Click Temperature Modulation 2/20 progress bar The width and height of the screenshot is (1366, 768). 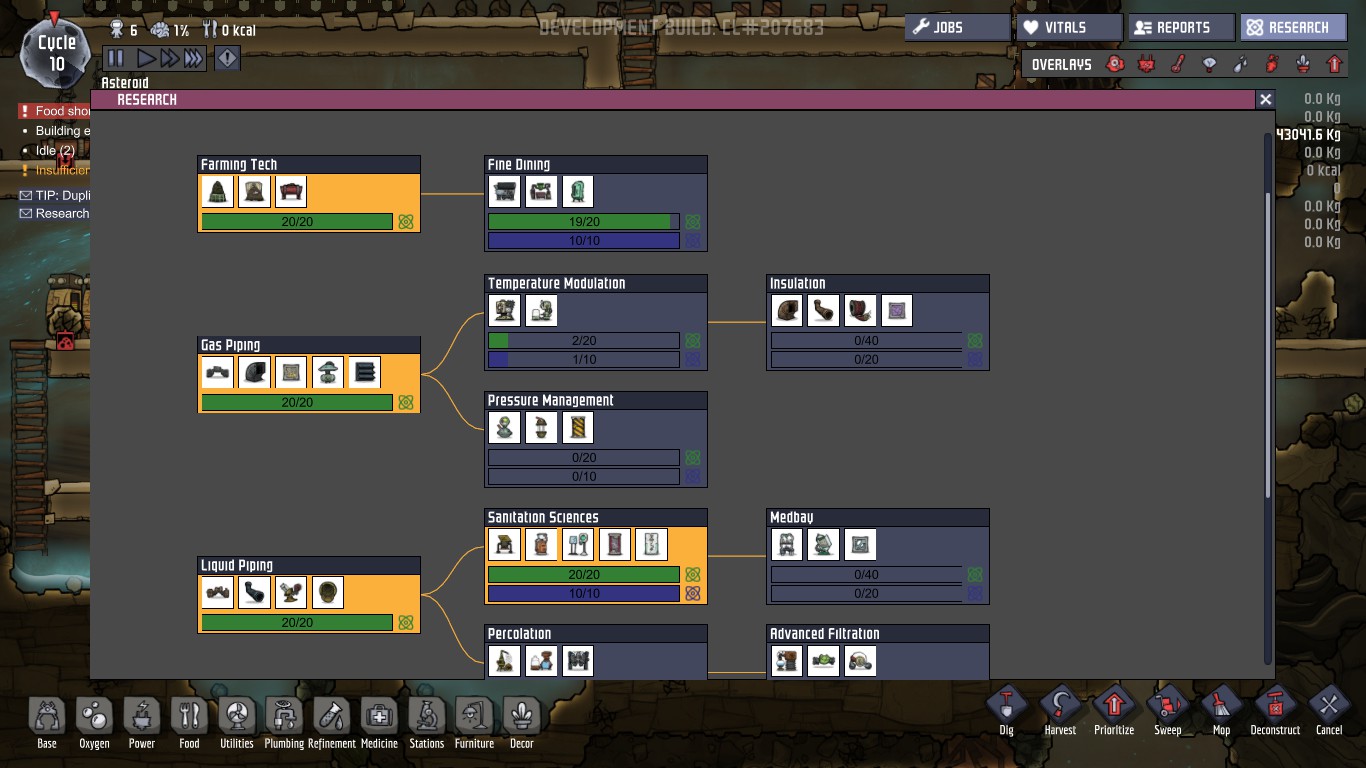(x=584, y=341)
